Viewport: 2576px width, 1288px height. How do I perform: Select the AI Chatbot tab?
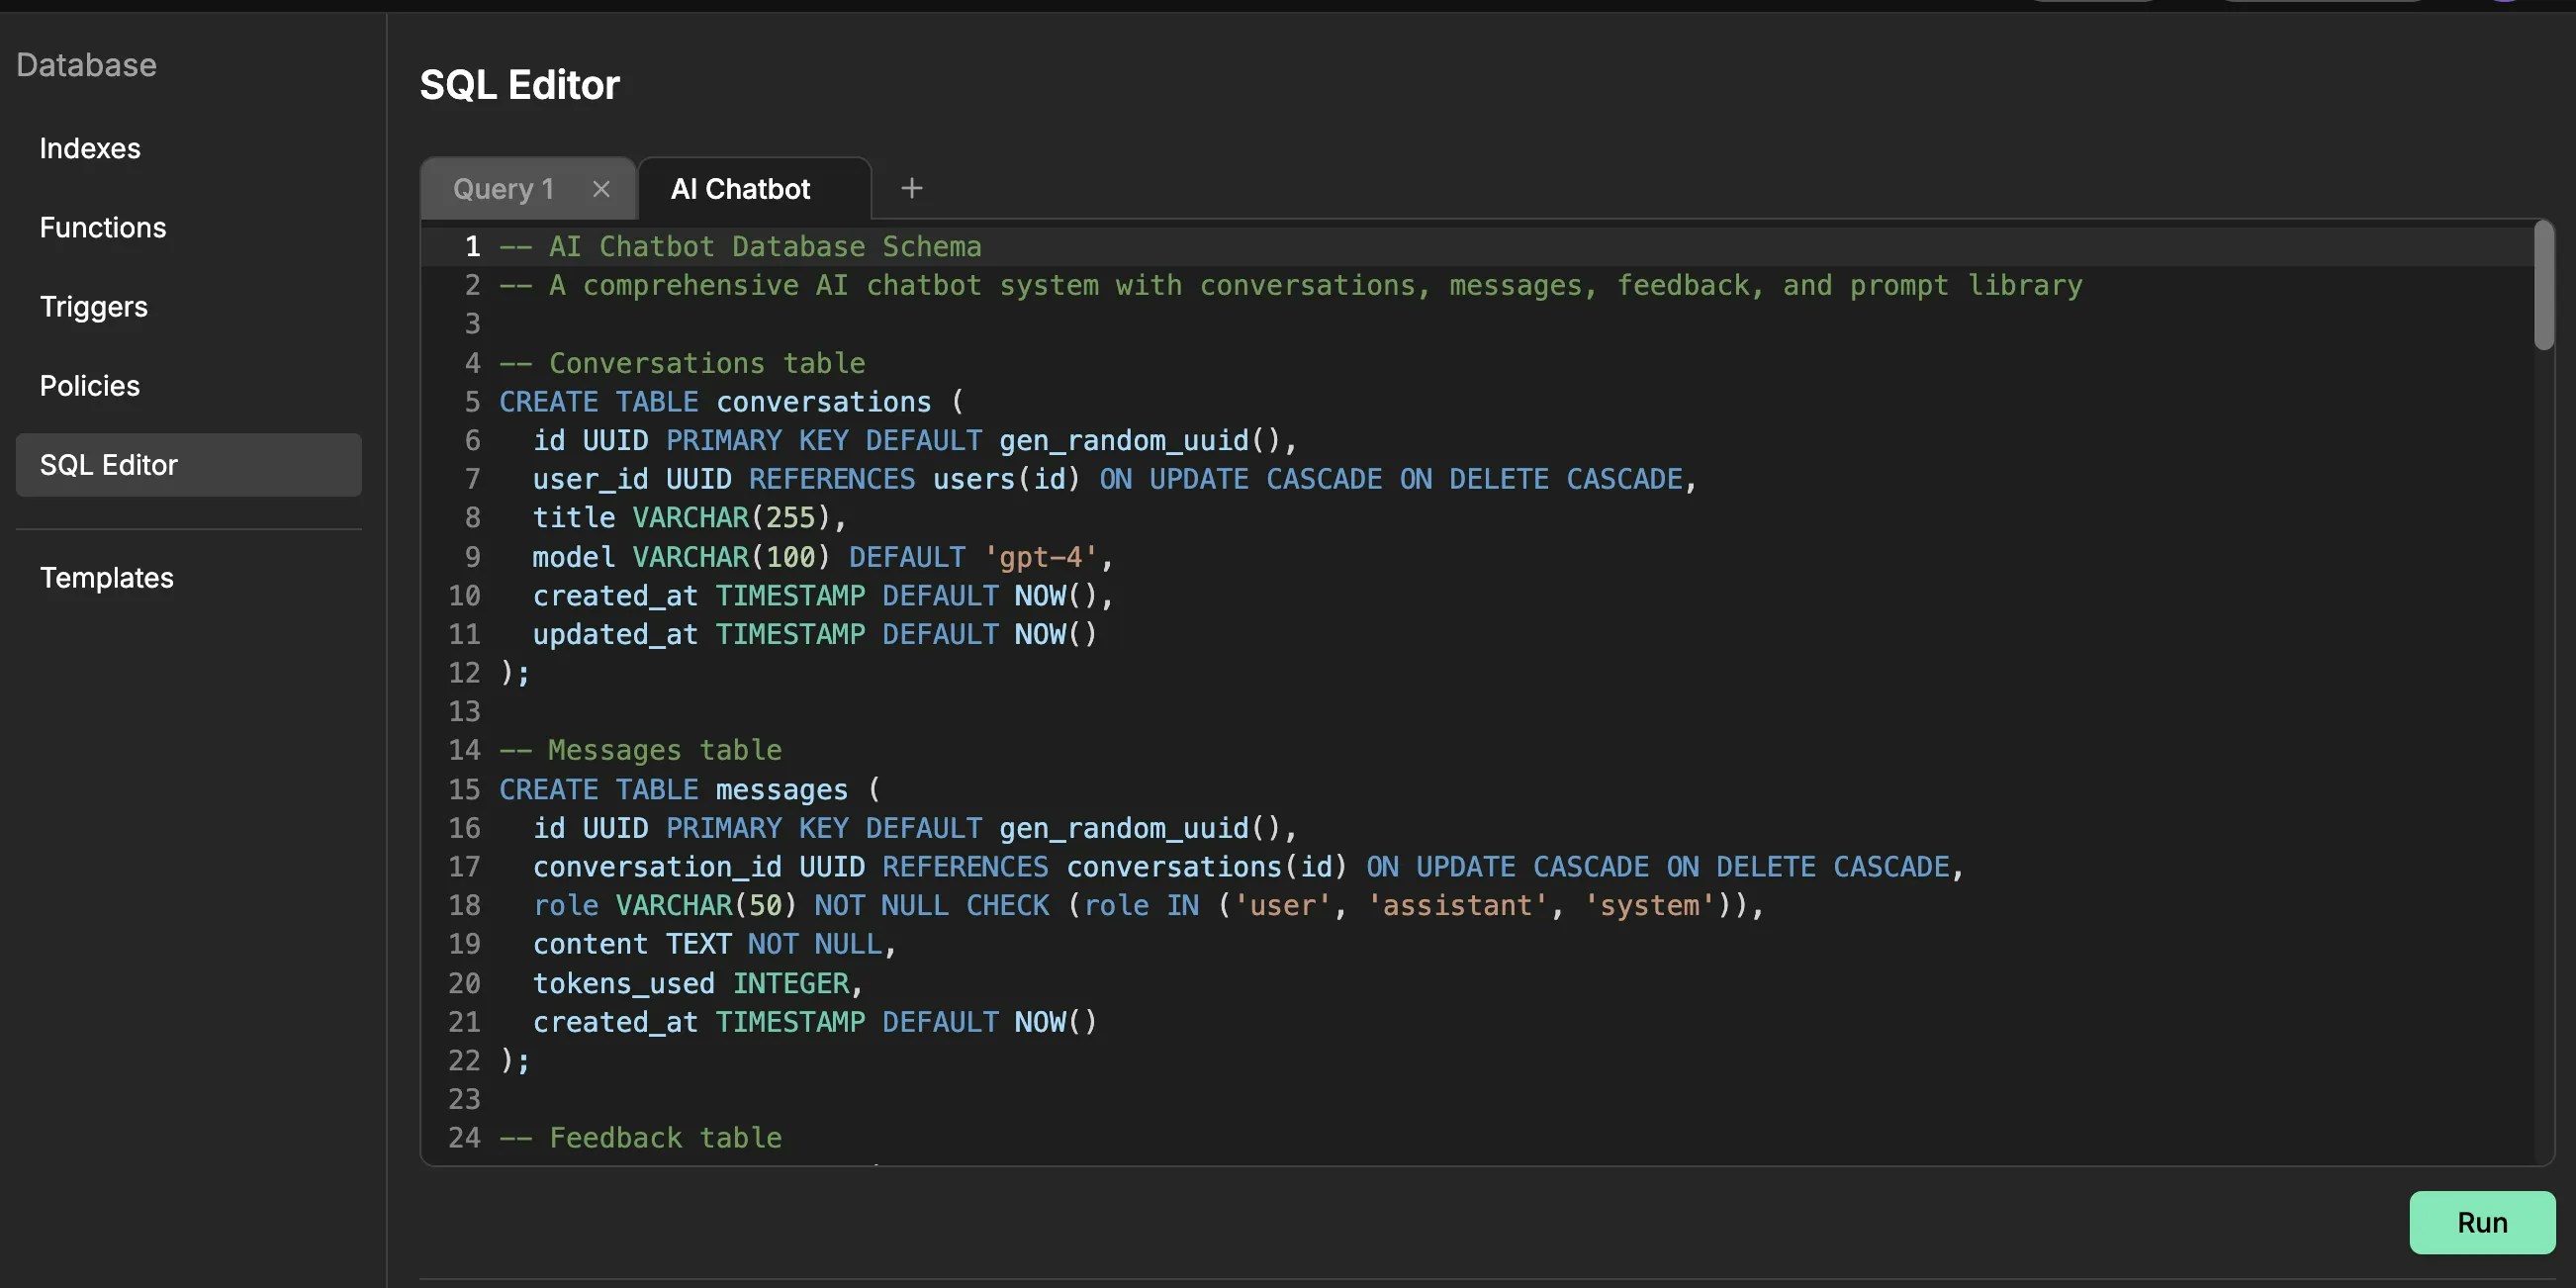tap(741, 188)
